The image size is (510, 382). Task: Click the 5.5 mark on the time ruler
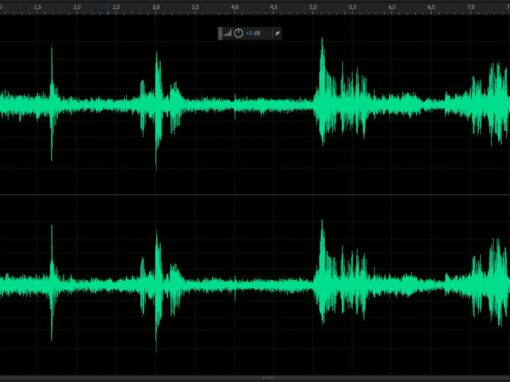tap(352, 7)
